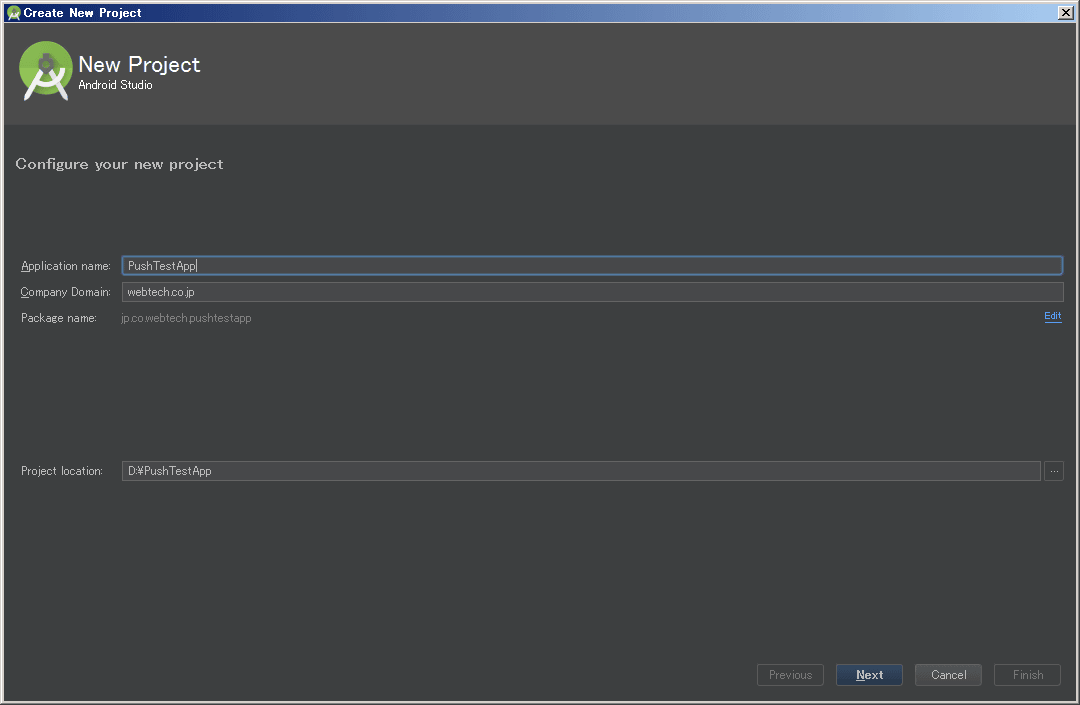Click the Project location input field
The height and width of the screenshot is (705, 1080).
point(581,471)
